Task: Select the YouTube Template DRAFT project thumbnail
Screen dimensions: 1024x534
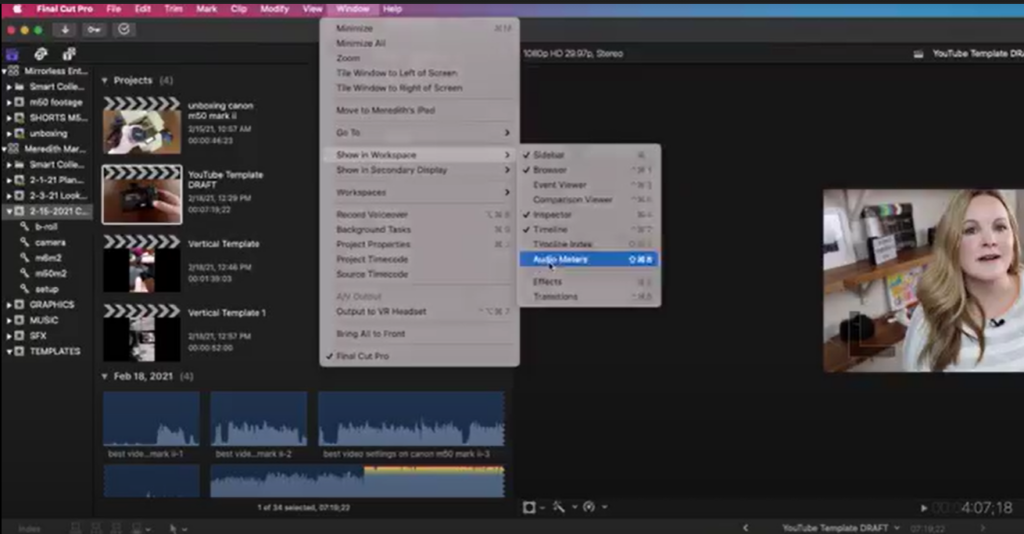Action: tap(142, 195)
